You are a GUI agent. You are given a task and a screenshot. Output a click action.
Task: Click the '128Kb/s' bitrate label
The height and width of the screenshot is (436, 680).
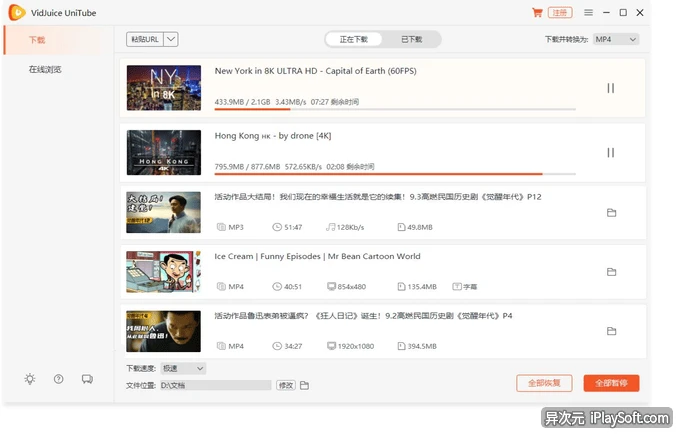[350, 227]
